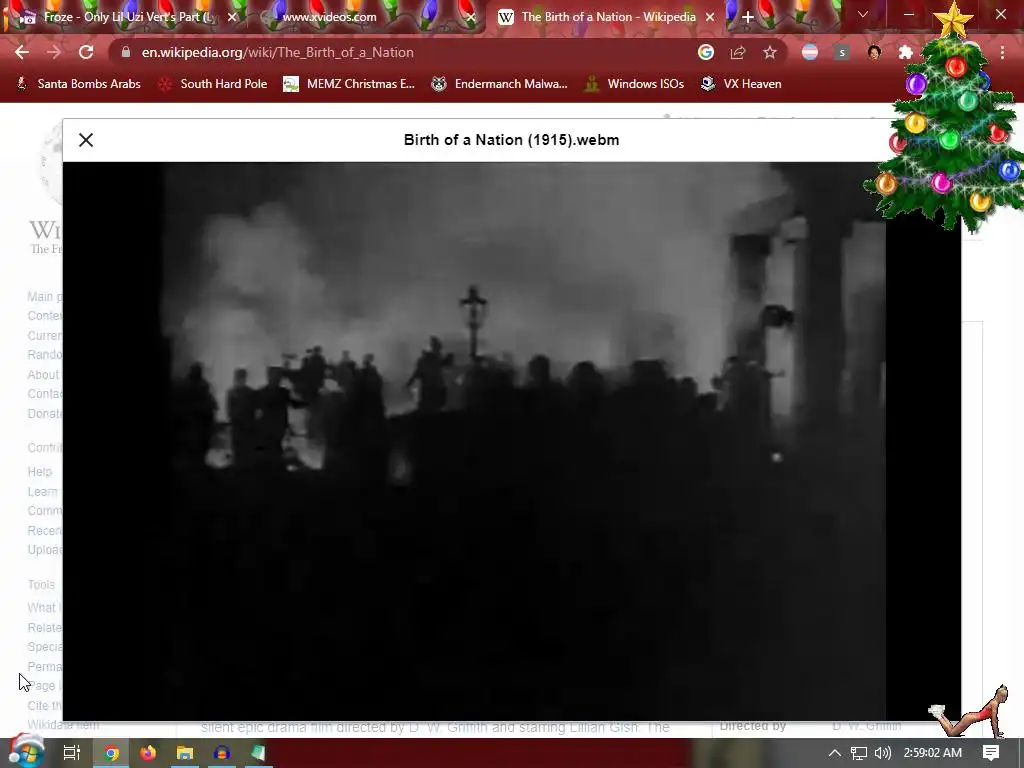Screen dimensions: 1024x768
Task: Click the green notebook taskbar icon
Action: tap(259, 753)
